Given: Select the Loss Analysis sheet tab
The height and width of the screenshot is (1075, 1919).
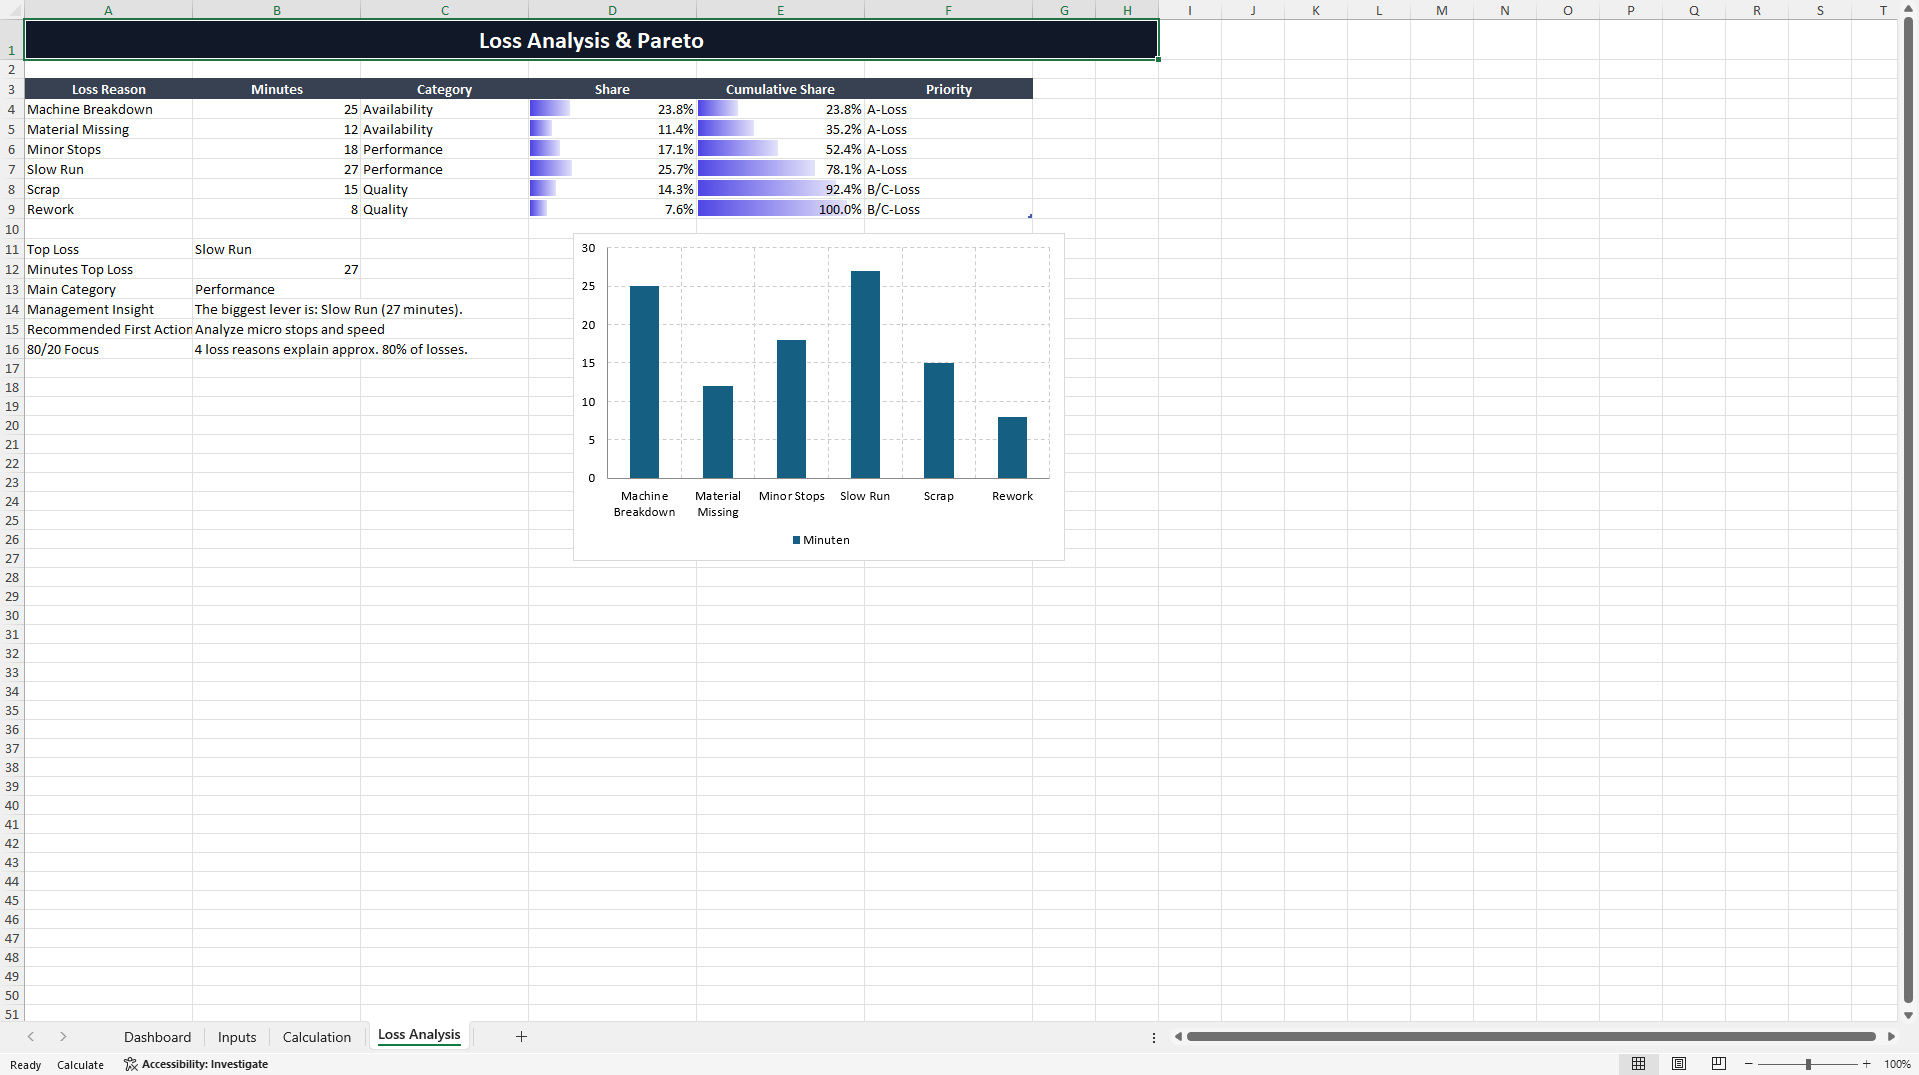Looking at the screenshot, I should tap(419, 1035).
